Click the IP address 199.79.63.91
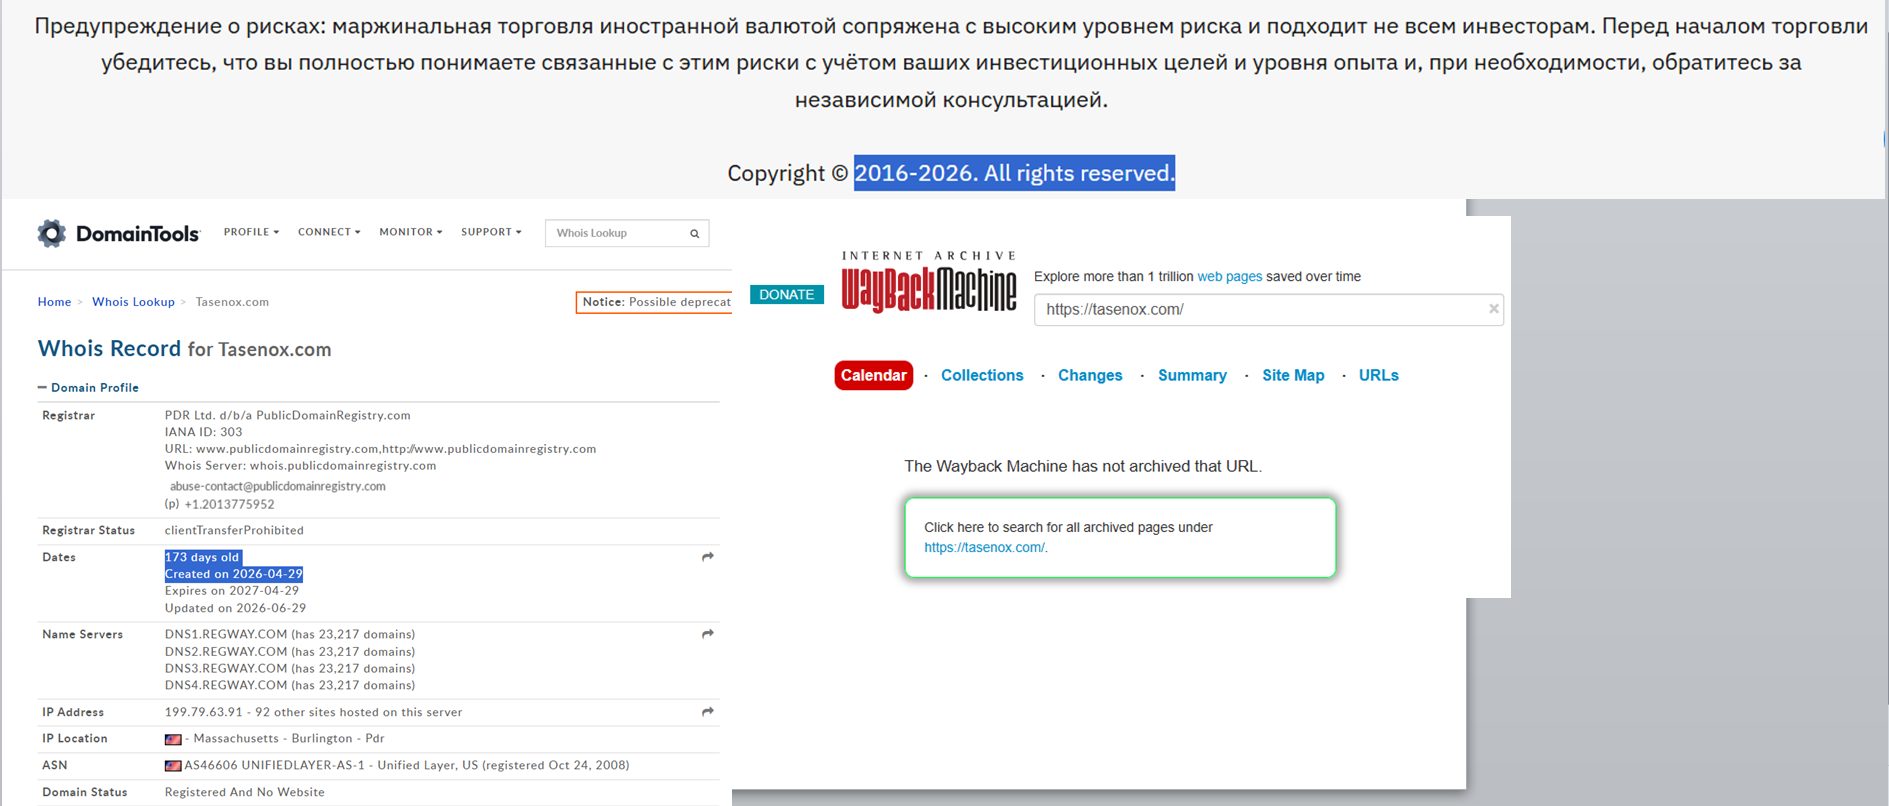 click(204, 712)
